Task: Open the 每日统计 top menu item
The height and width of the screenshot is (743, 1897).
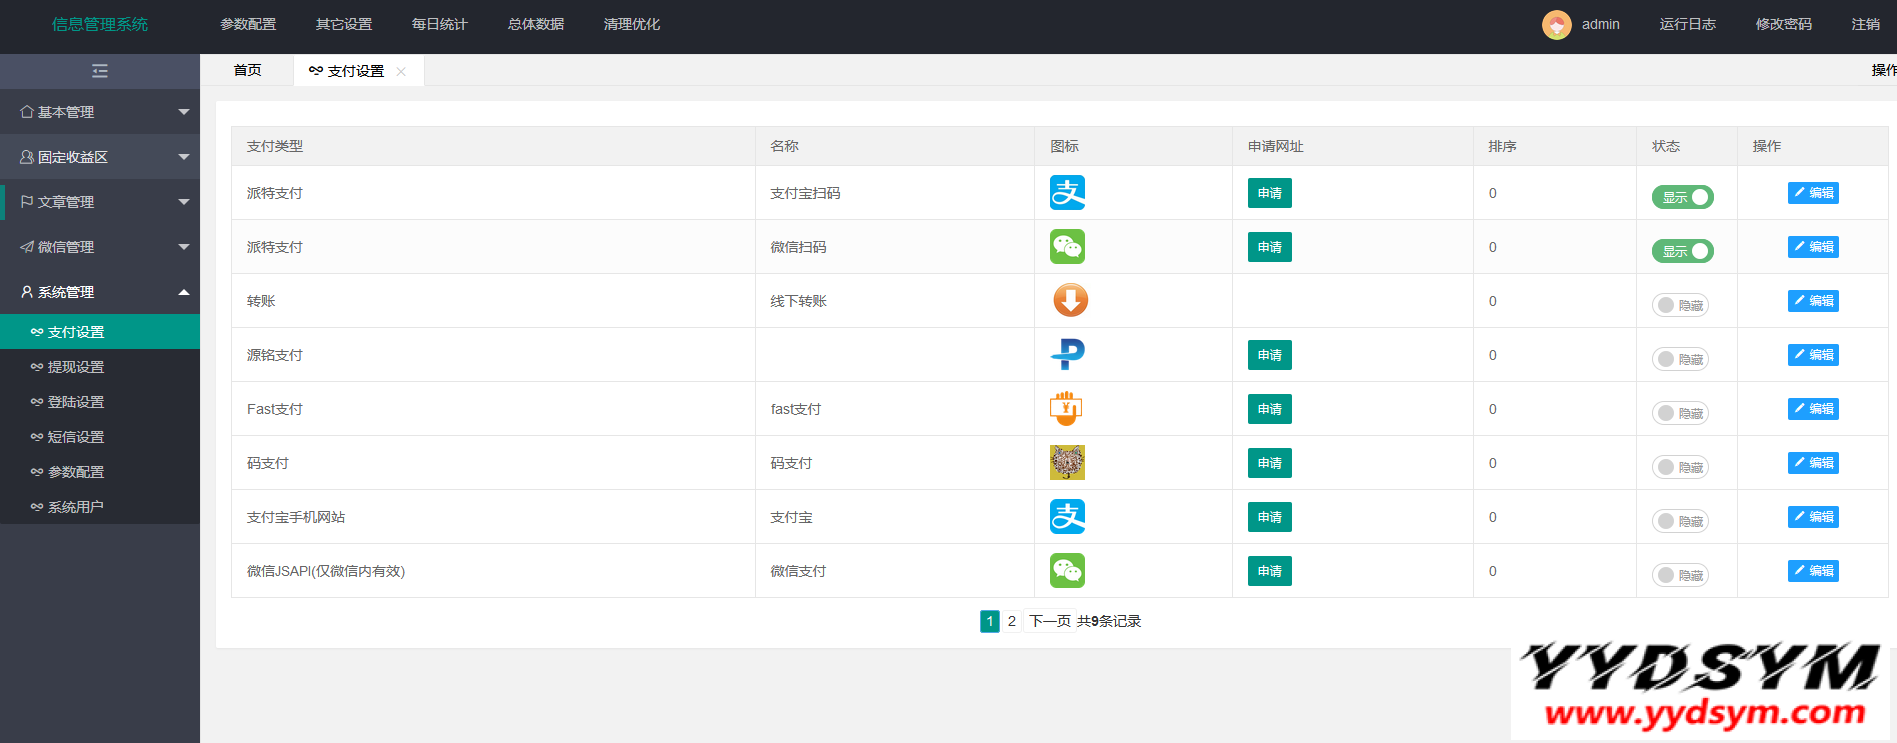Action: click(439, 24)
